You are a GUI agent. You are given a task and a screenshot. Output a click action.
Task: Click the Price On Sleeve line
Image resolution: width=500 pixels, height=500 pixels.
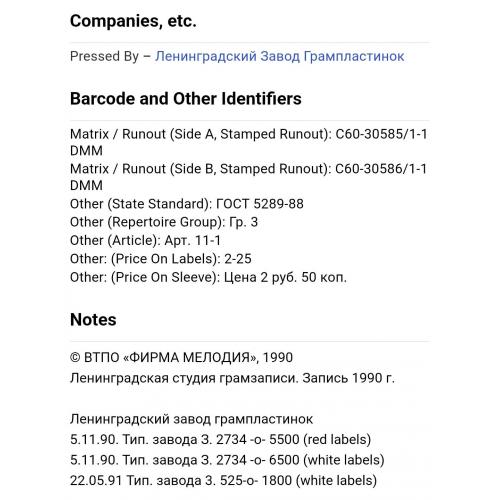click(208, 277)
